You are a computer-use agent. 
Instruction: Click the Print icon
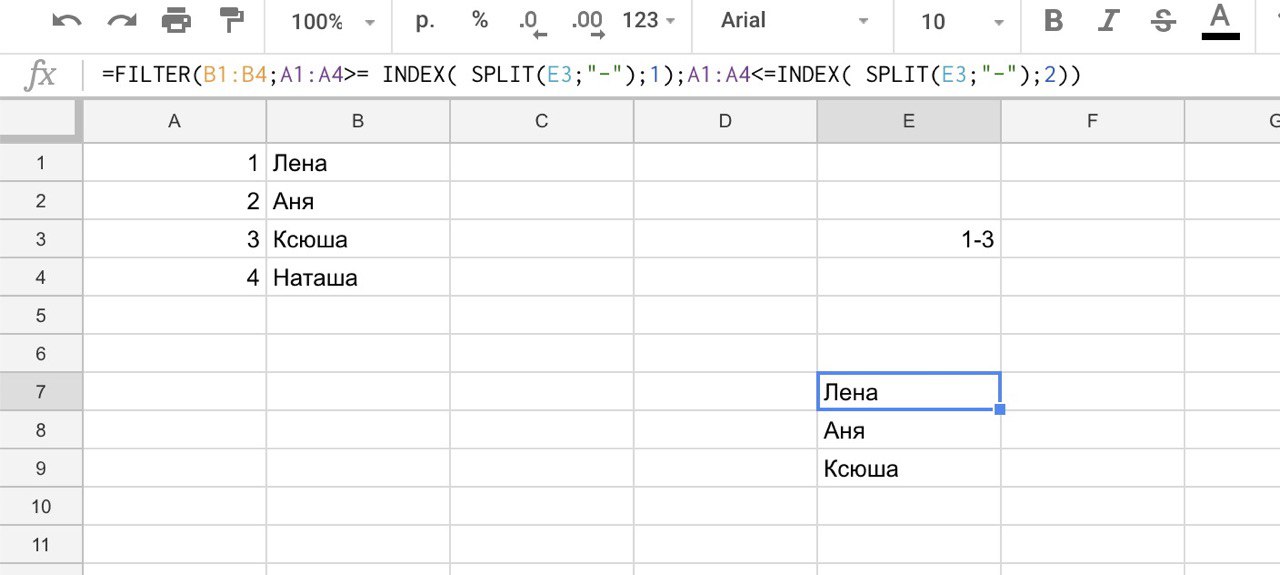(x=176, y=21)
